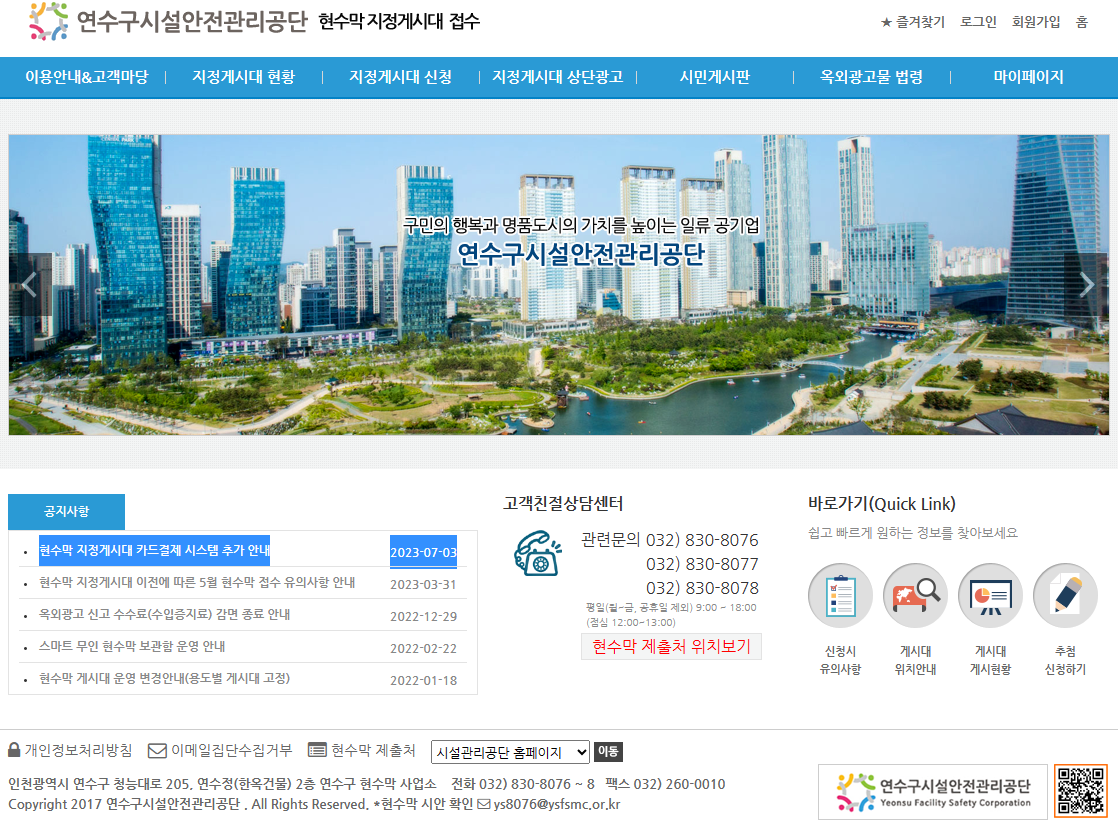Click the date 2023-03-31
This screenshot has height=824, width=1118.
point(424,584)
